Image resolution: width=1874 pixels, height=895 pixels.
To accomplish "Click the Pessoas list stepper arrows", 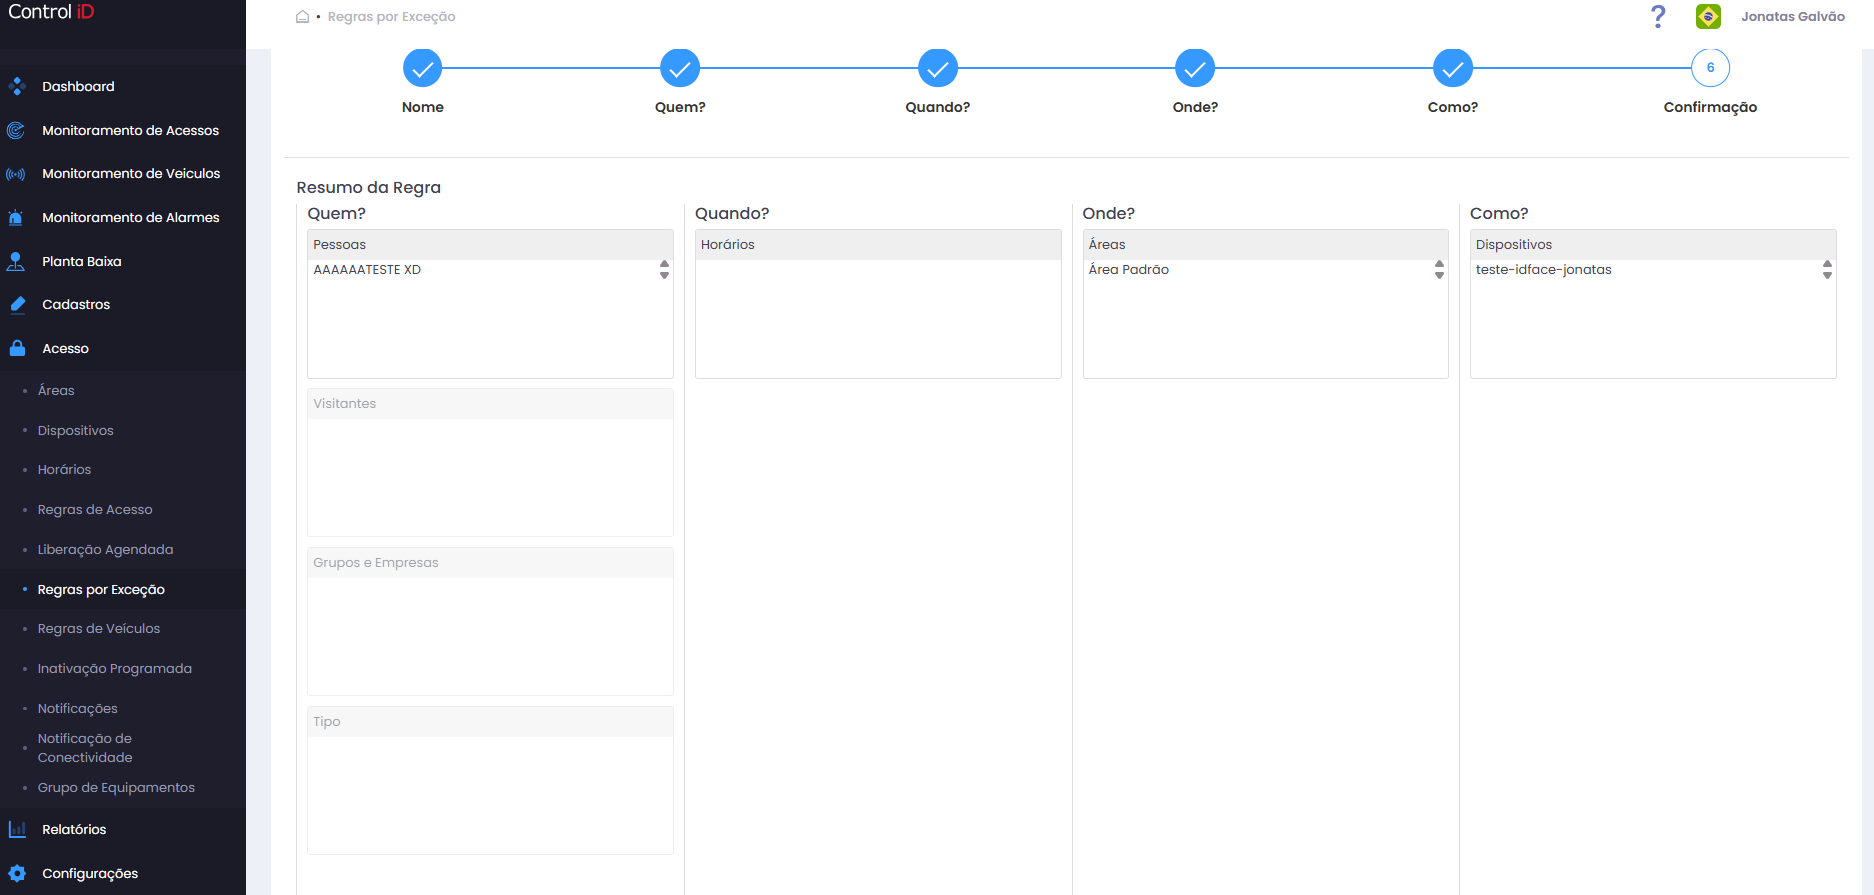I will [x=664, y=270].
